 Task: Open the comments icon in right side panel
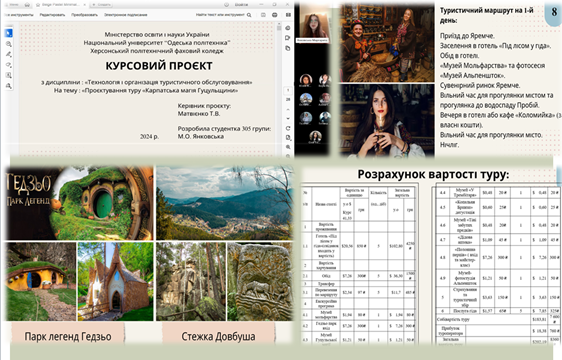pyautogui.click(x=288, y=38)
